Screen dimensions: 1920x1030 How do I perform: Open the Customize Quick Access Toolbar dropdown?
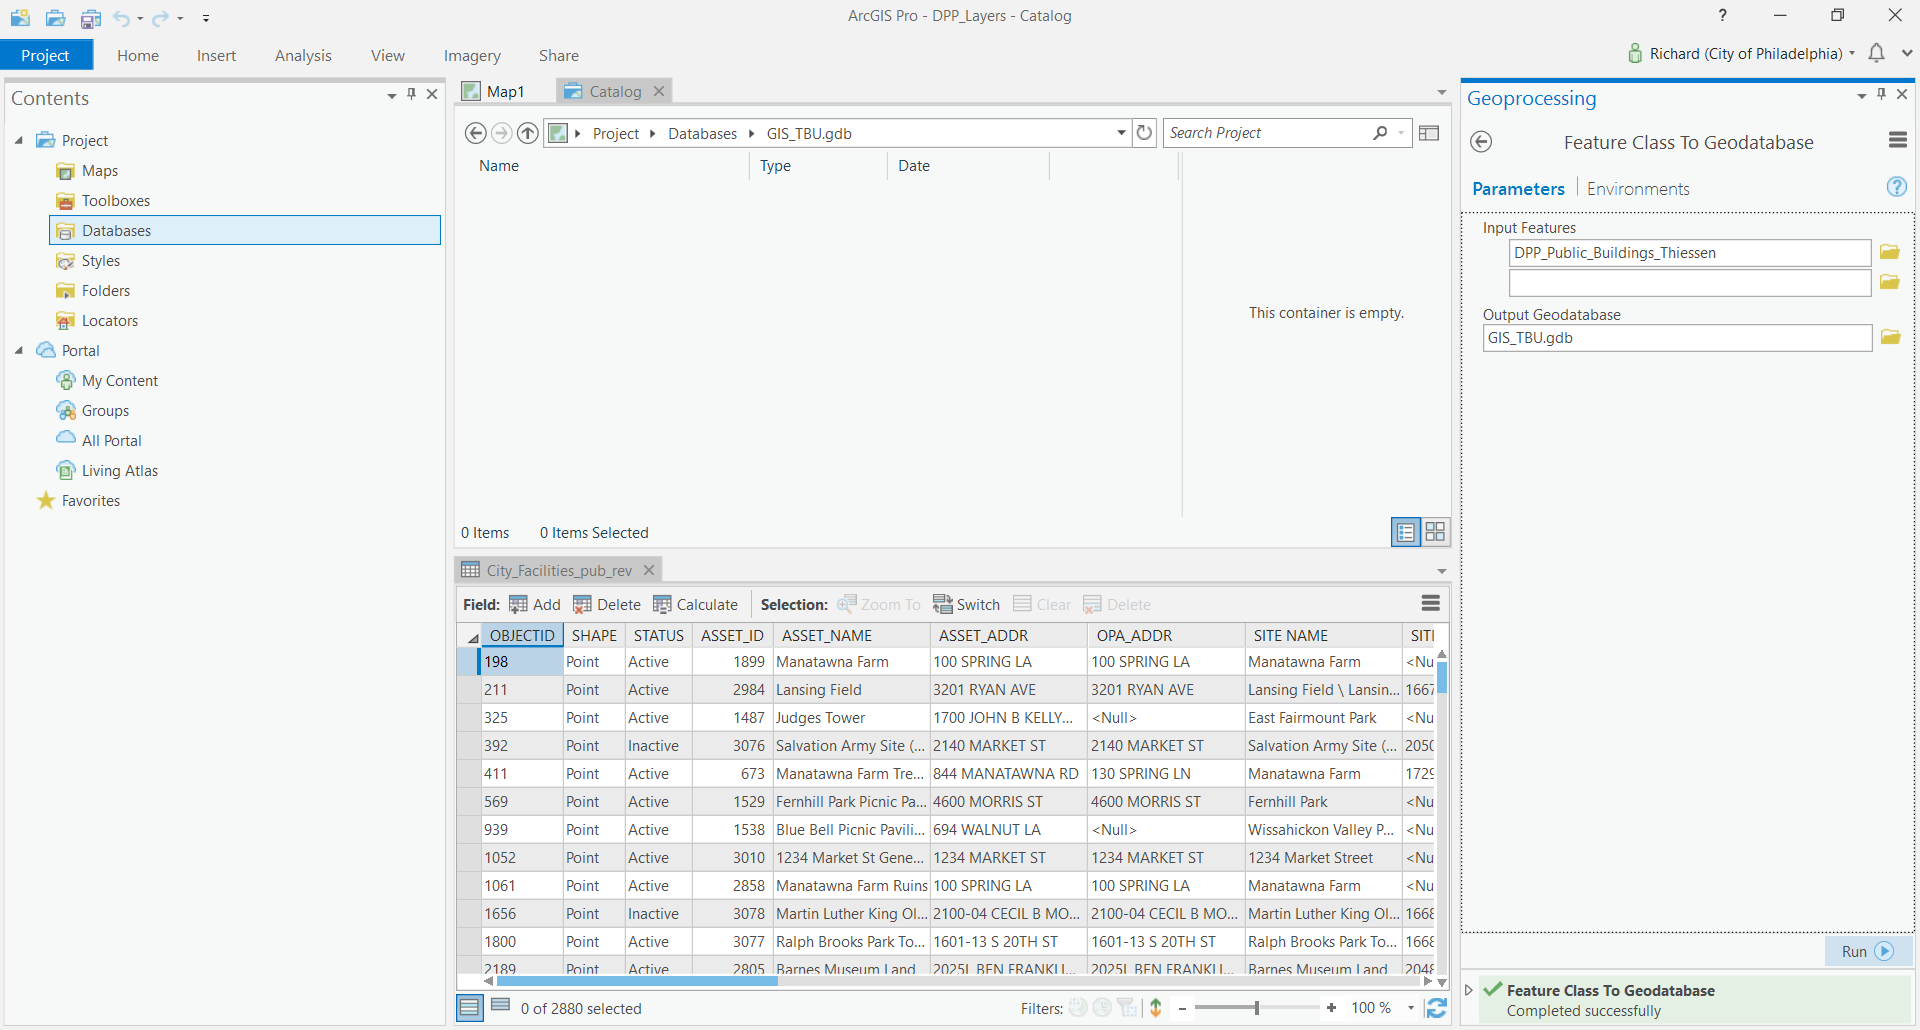click(x=205, y=18)
